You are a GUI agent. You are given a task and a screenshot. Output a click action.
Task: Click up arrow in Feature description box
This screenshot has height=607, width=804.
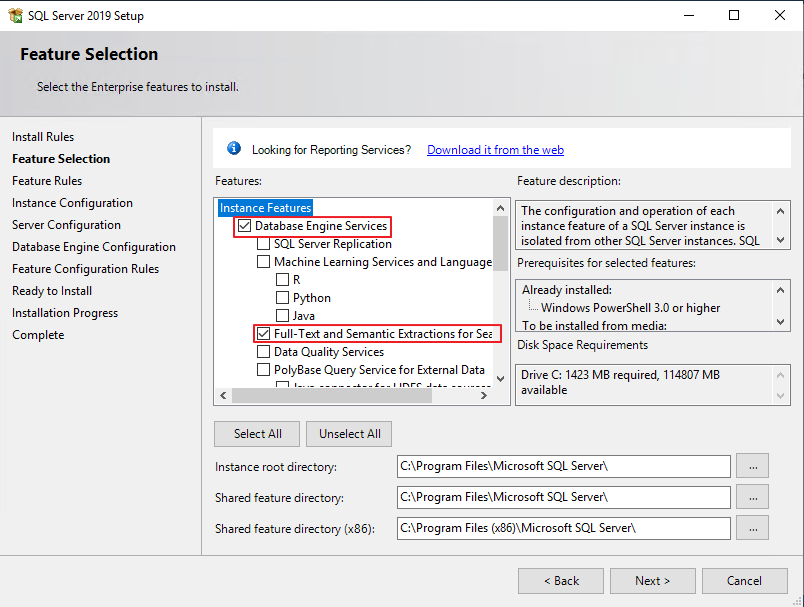(x=780, y=211)
